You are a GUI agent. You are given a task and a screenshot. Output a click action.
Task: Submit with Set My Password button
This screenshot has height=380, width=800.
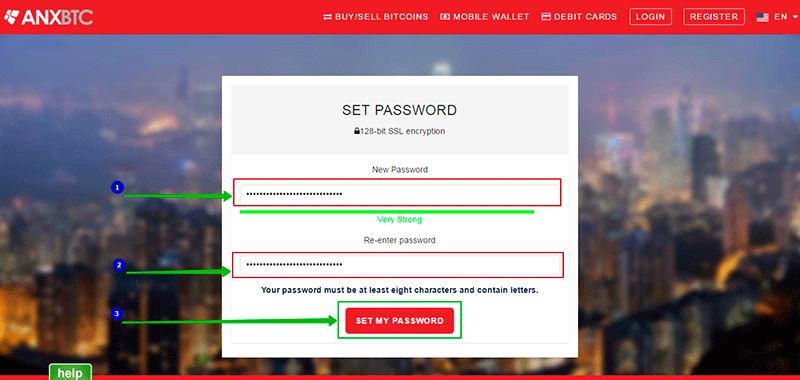click(x=399, y=321)
